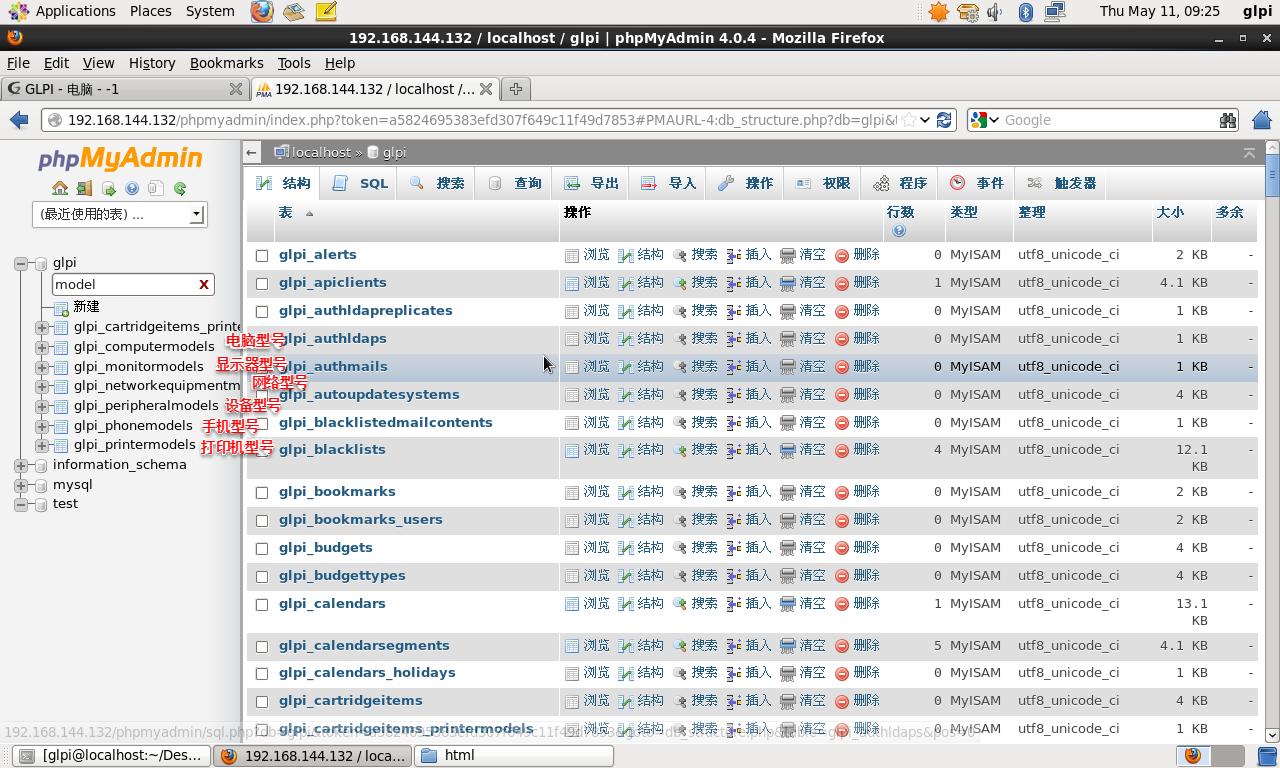Image resolution: width=1280 pixels, height=768 pixels.
Task: Click 清空 (empty) for glpi_bookmarks
Action: tap(803, 492)
